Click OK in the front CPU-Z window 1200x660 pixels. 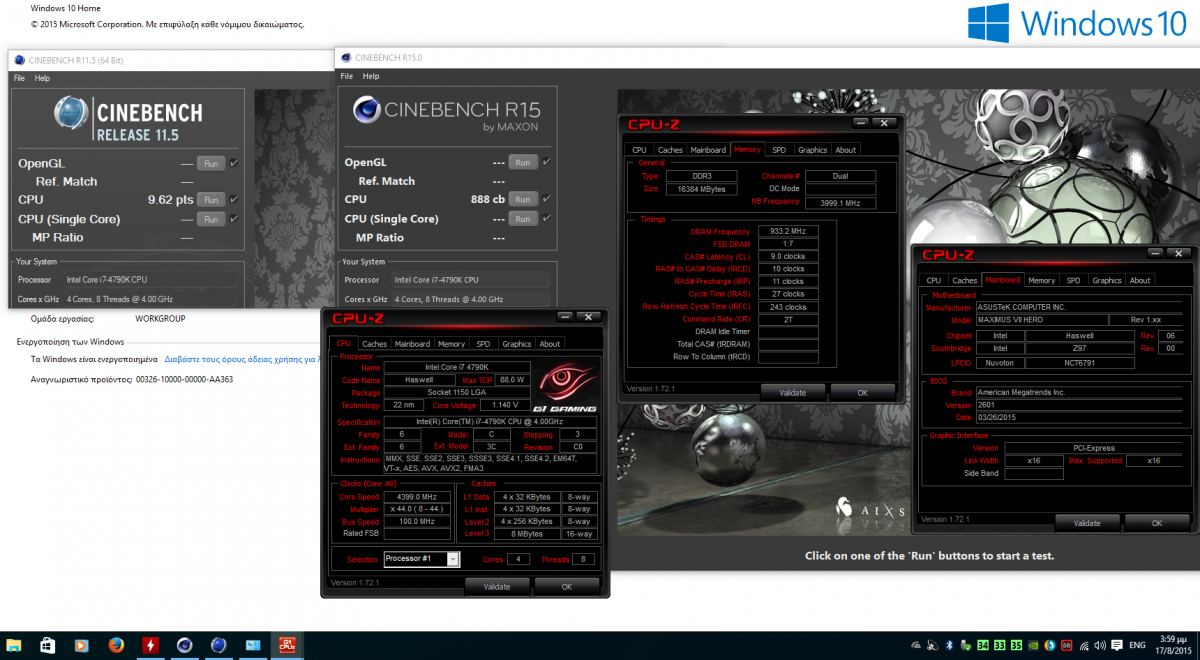click(x=567, y=586)
